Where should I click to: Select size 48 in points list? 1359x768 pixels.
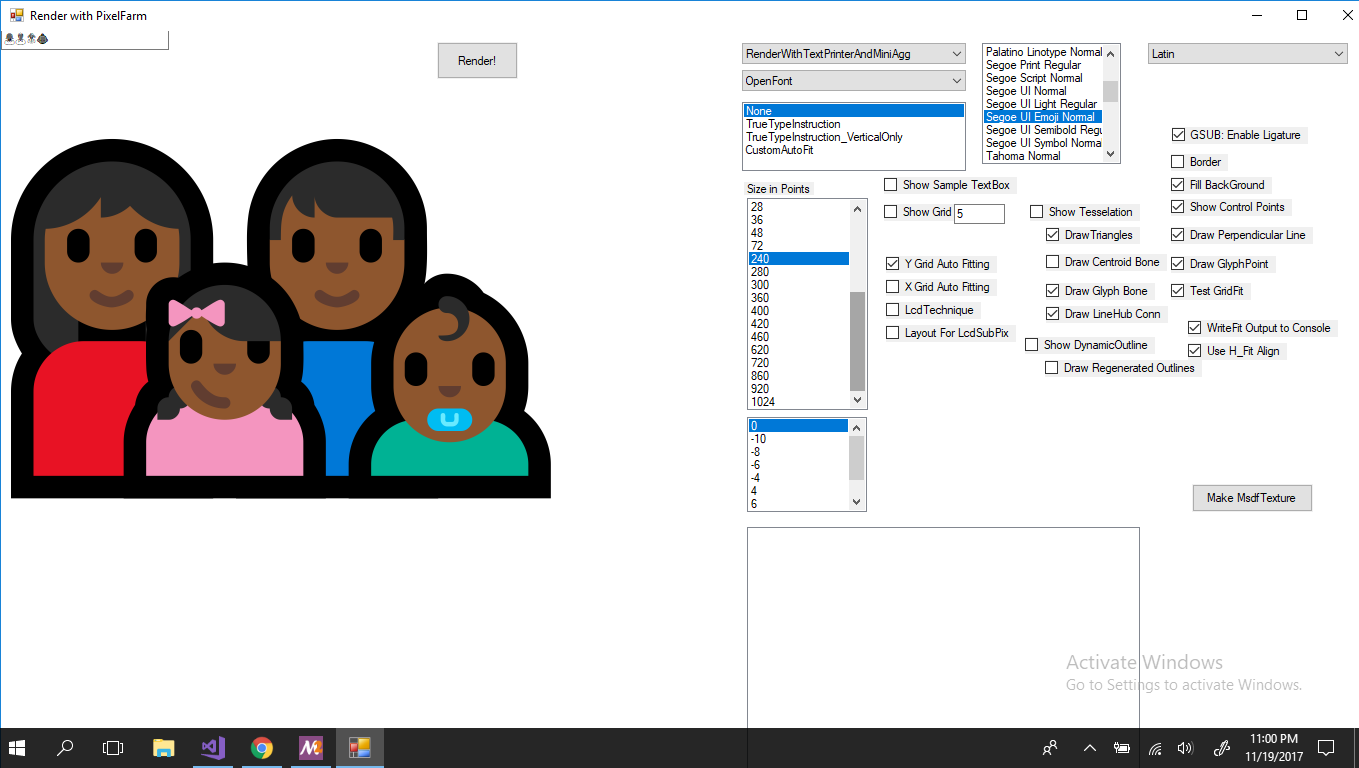click(x=799, y=233)
